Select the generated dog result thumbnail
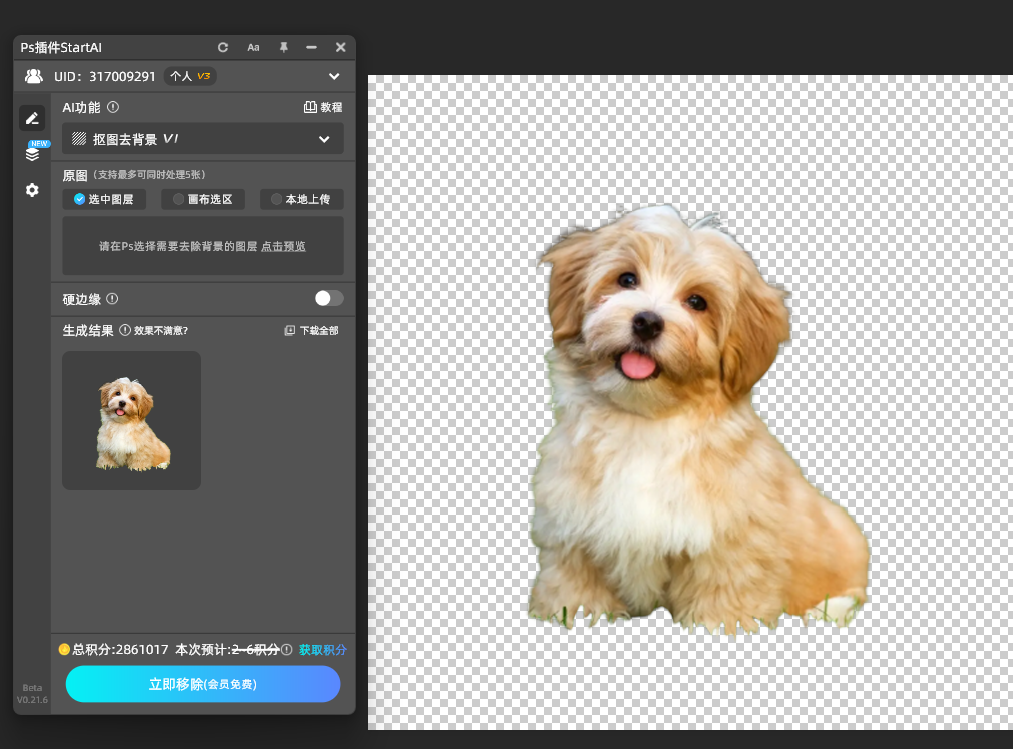Screen dimensions: 1013x749 [x=131, y=420]
